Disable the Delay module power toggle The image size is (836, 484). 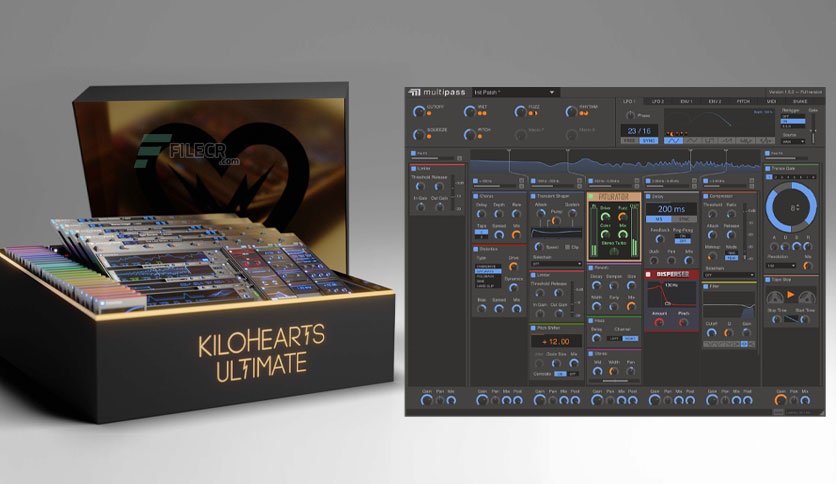click(x=649, y=196)
